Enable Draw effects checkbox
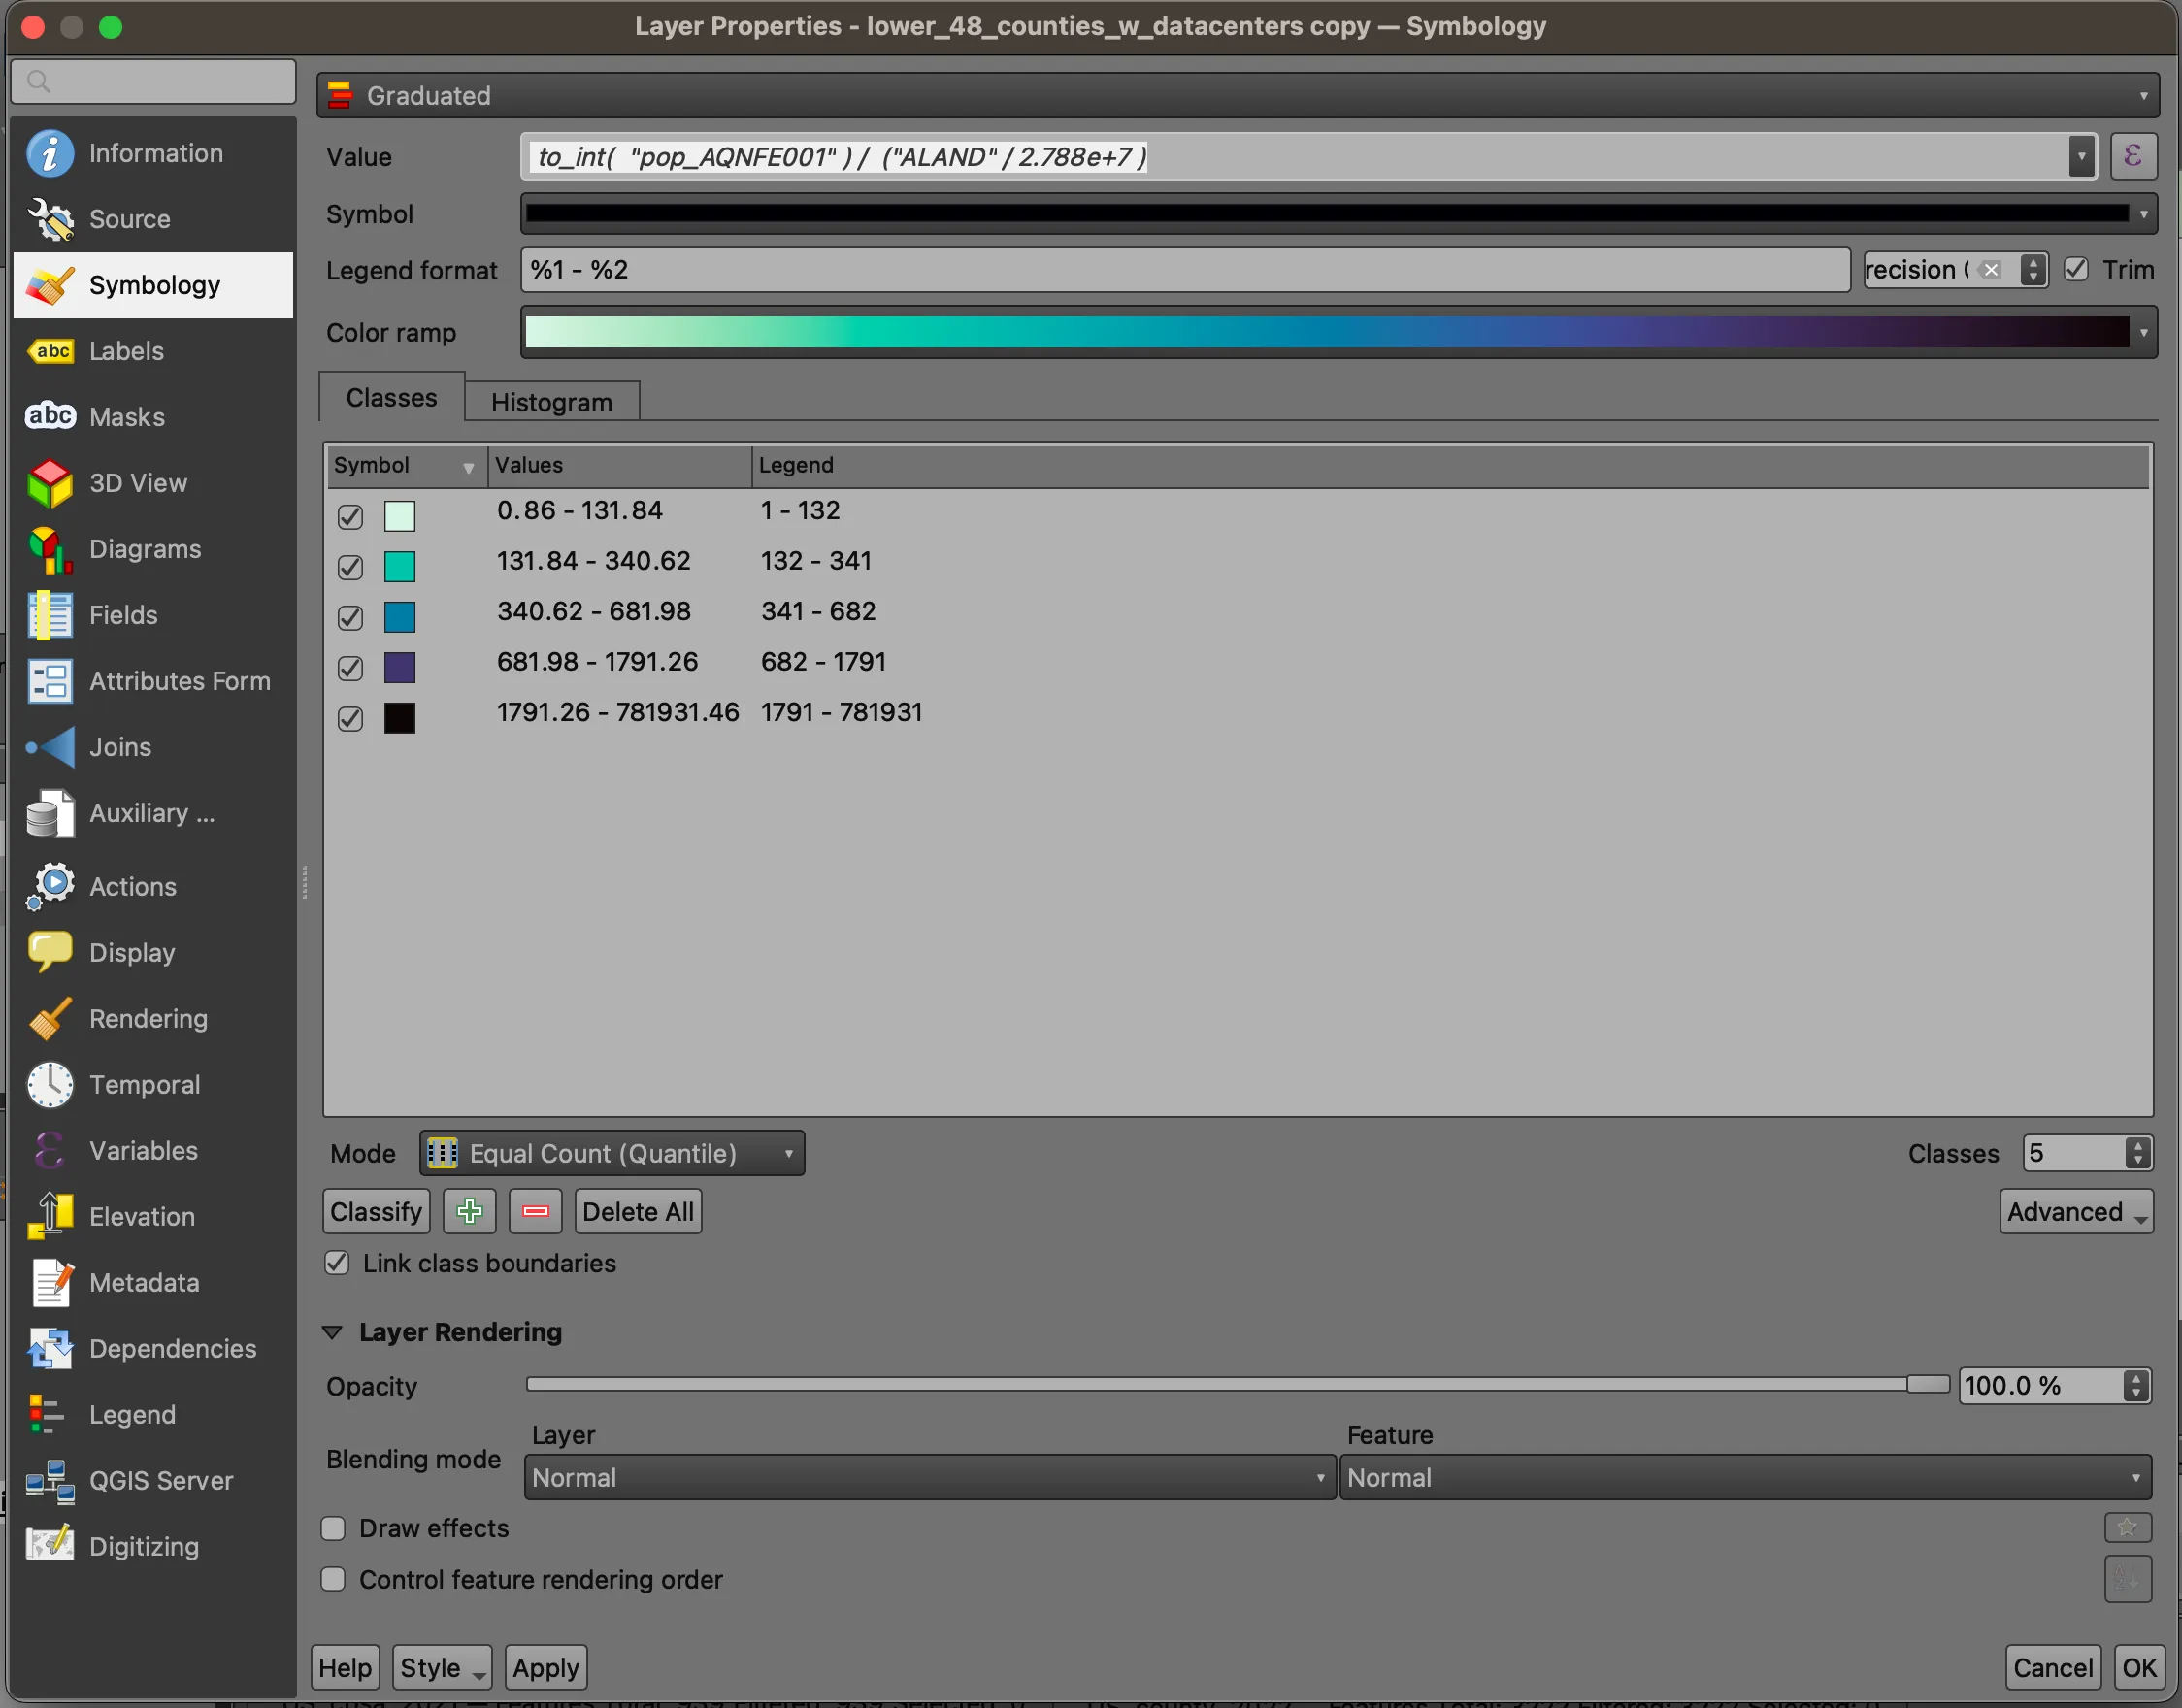 333,1528
